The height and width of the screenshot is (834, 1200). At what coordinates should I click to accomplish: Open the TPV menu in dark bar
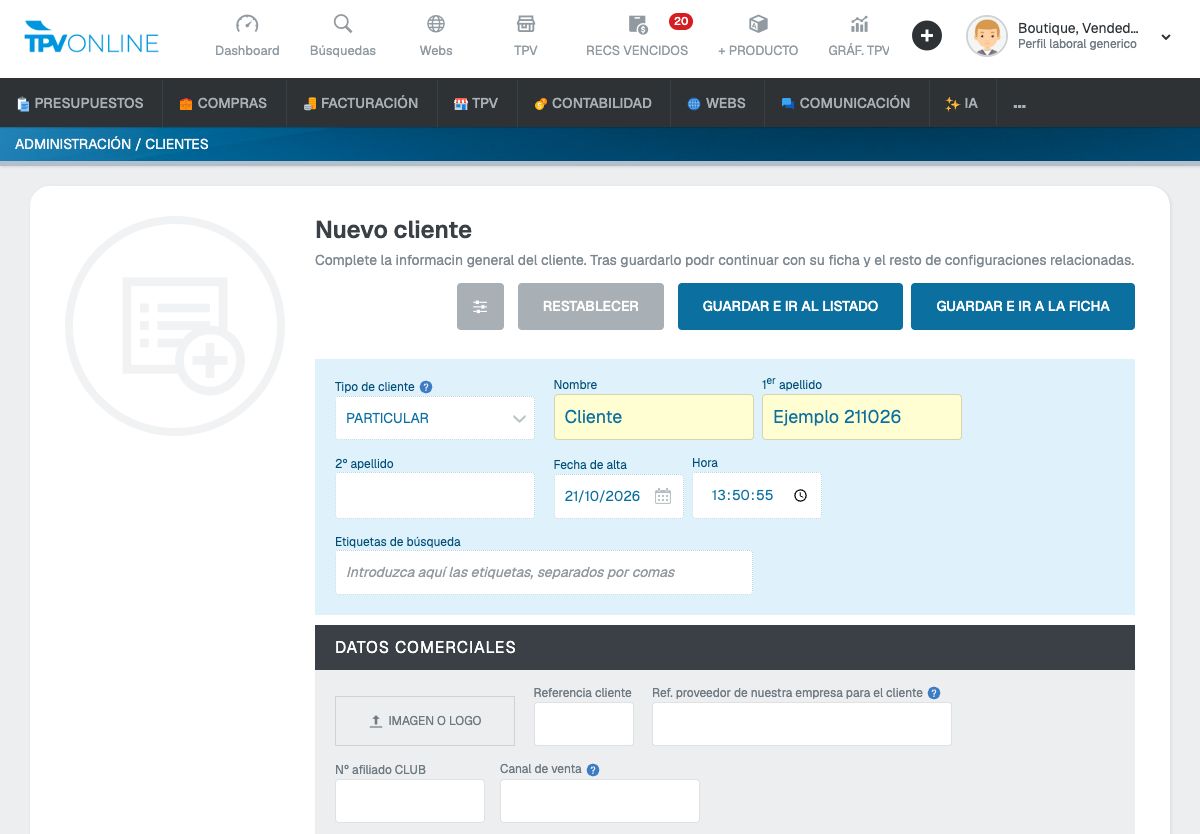coord(476,103)
